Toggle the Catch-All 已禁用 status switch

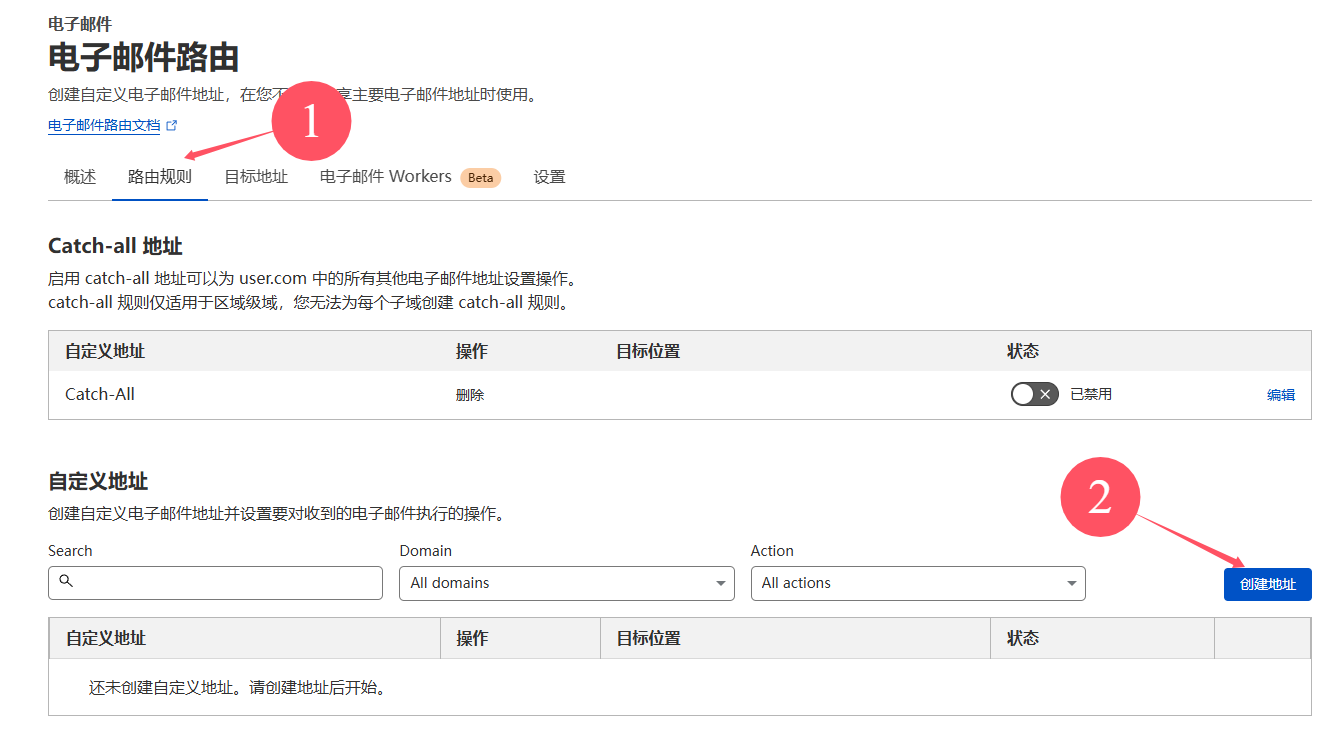click(1034, 394)
